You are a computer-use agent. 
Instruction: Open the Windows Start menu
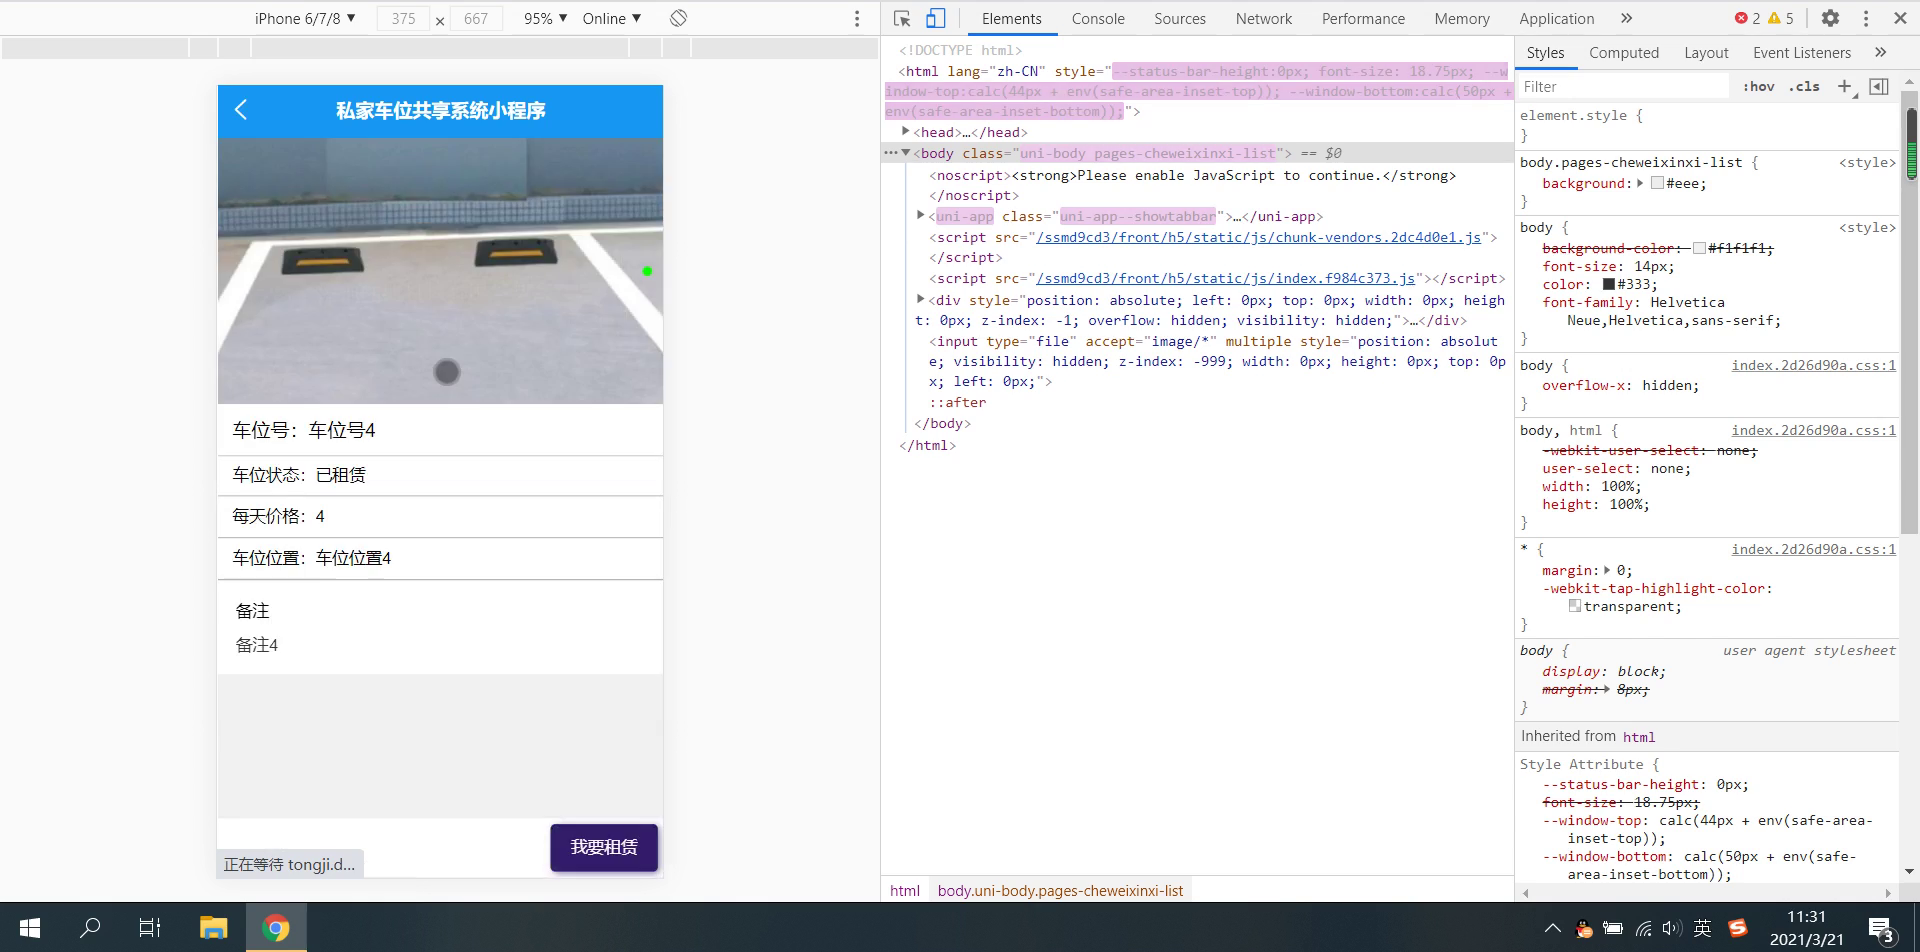[30, 928]
